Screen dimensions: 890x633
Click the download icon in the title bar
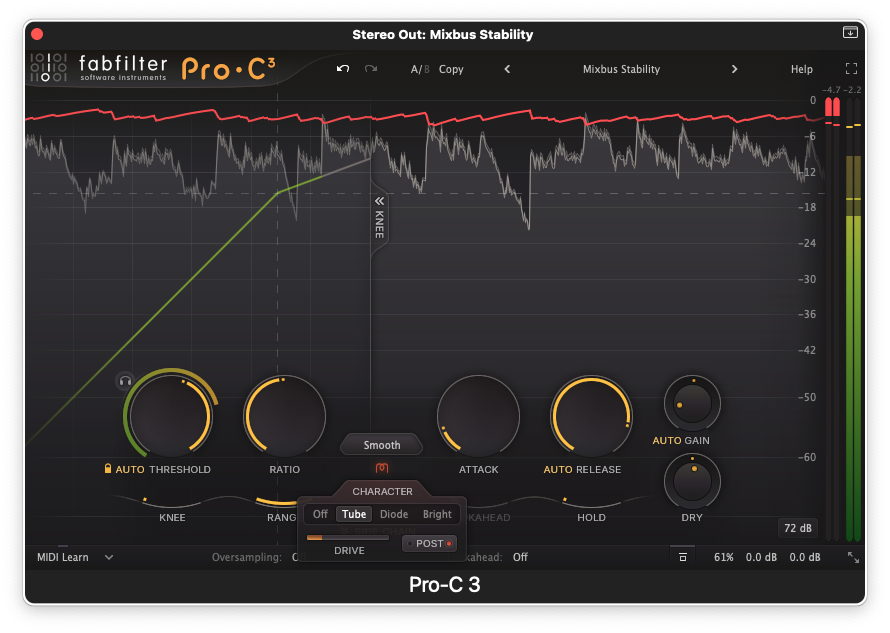coord(850,33)
